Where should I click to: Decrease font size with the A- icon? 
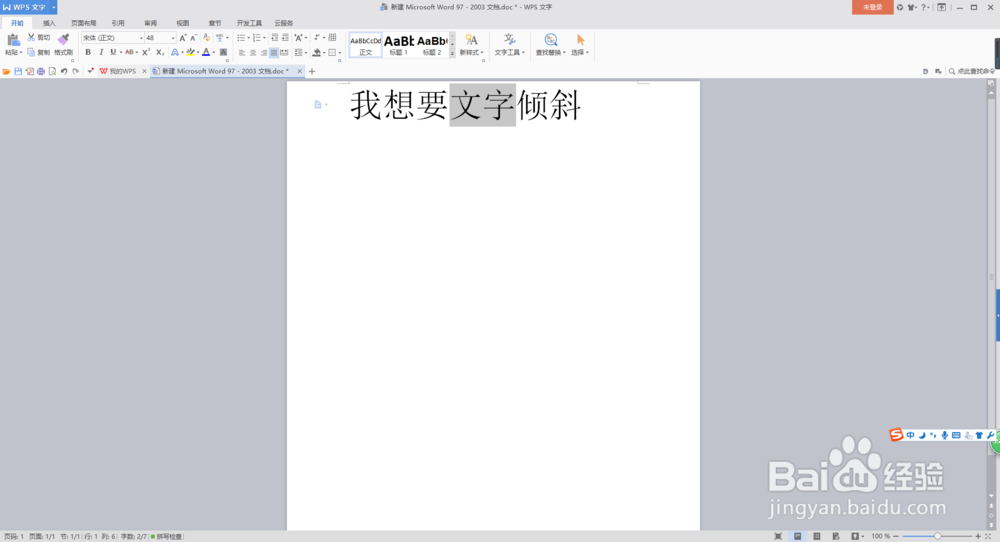(193, 38)
